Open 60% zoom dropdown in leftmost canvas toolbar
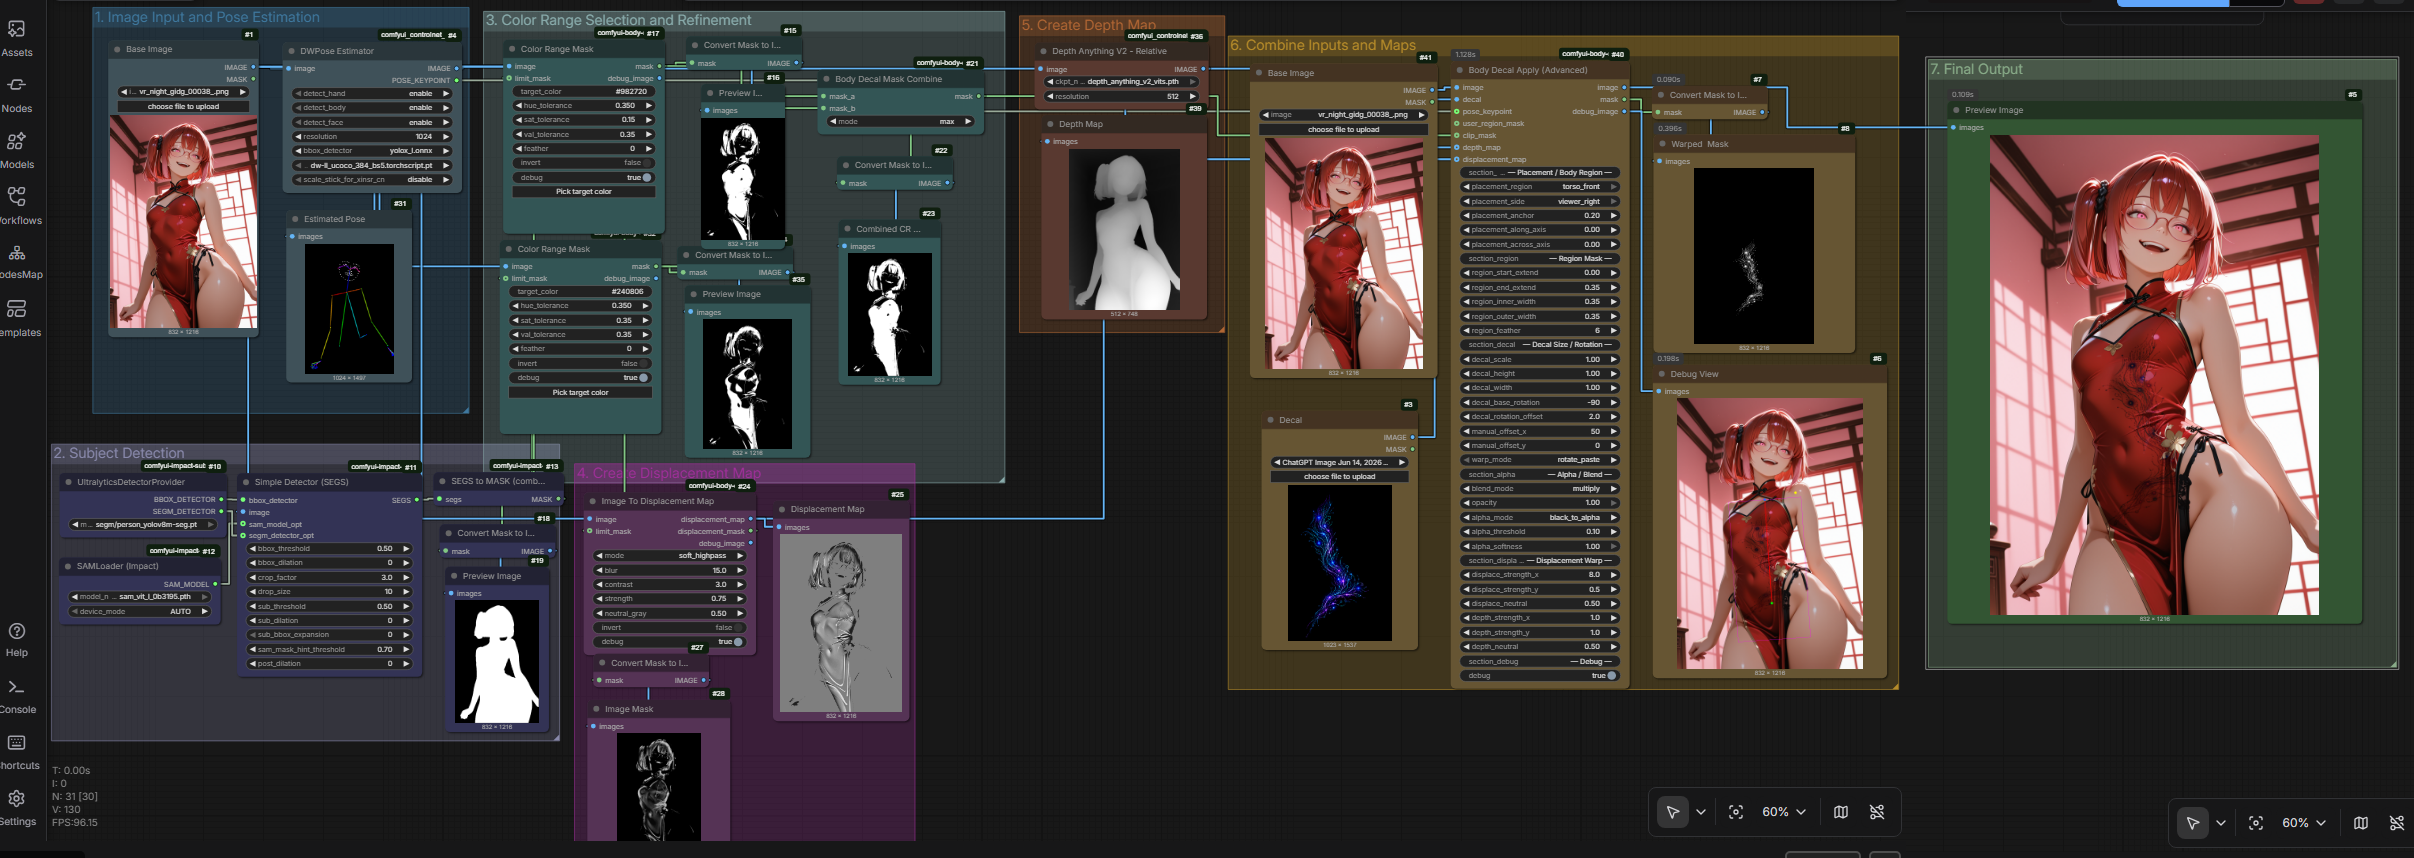 pos(1784,812)
